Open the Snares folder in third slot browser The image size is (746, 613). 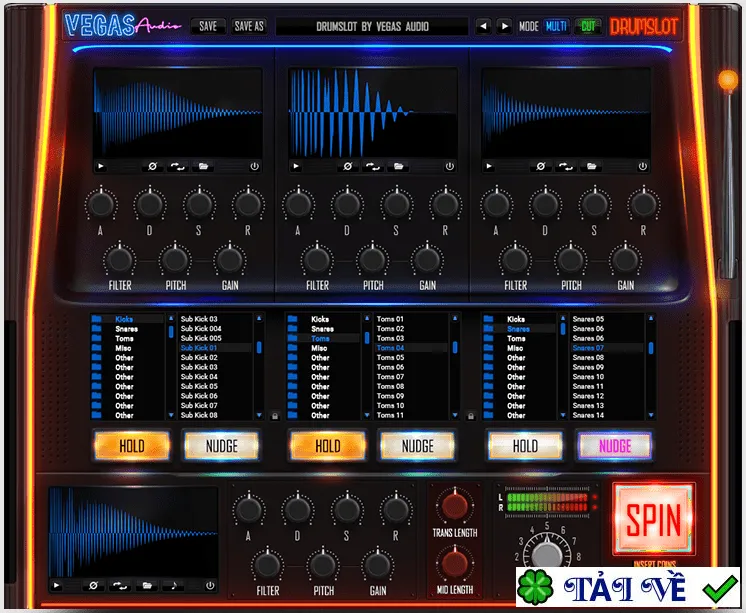[x=519, y=329]
